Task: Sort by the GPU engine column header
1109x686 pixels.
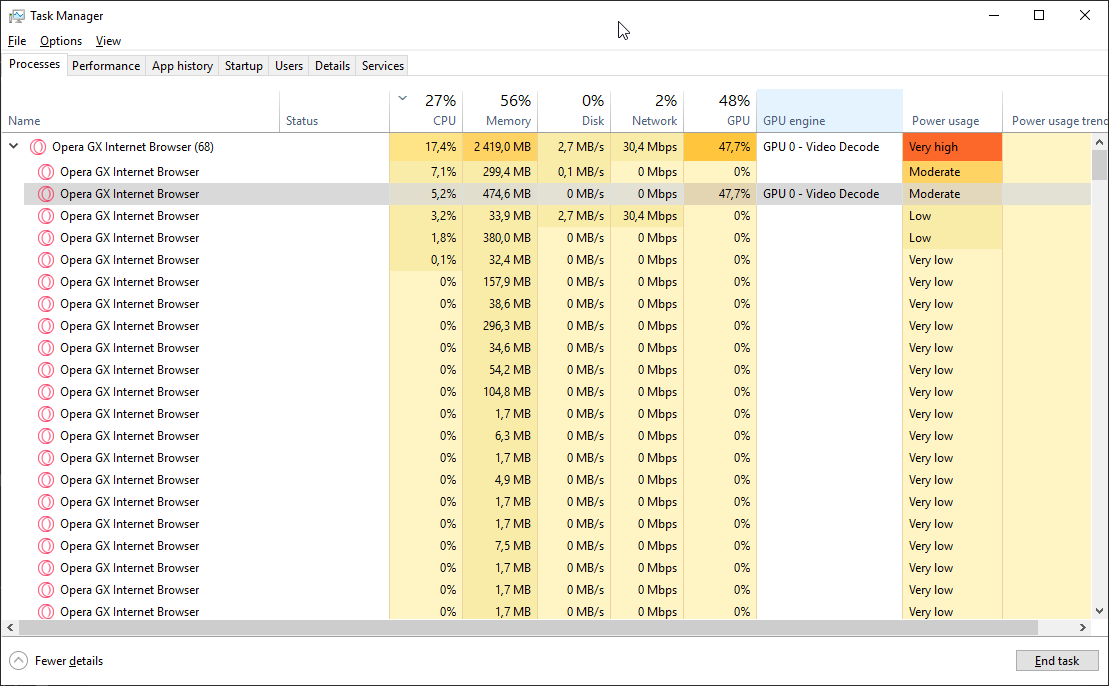Action: [x=830, y=111]
